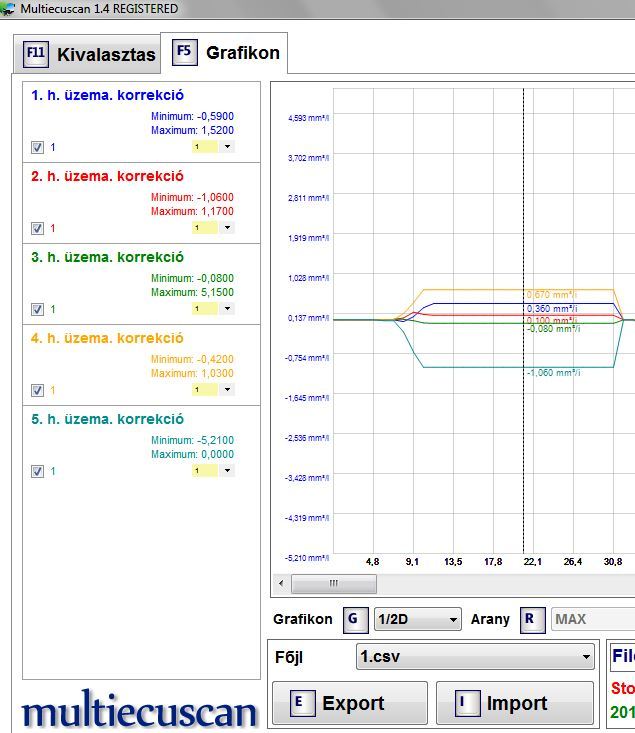The height and width of the screenshot is (733, 635).
Task: Uncheck the 2. h. üzema. korrekció checkbox
Action: click(x=37, y=228)
